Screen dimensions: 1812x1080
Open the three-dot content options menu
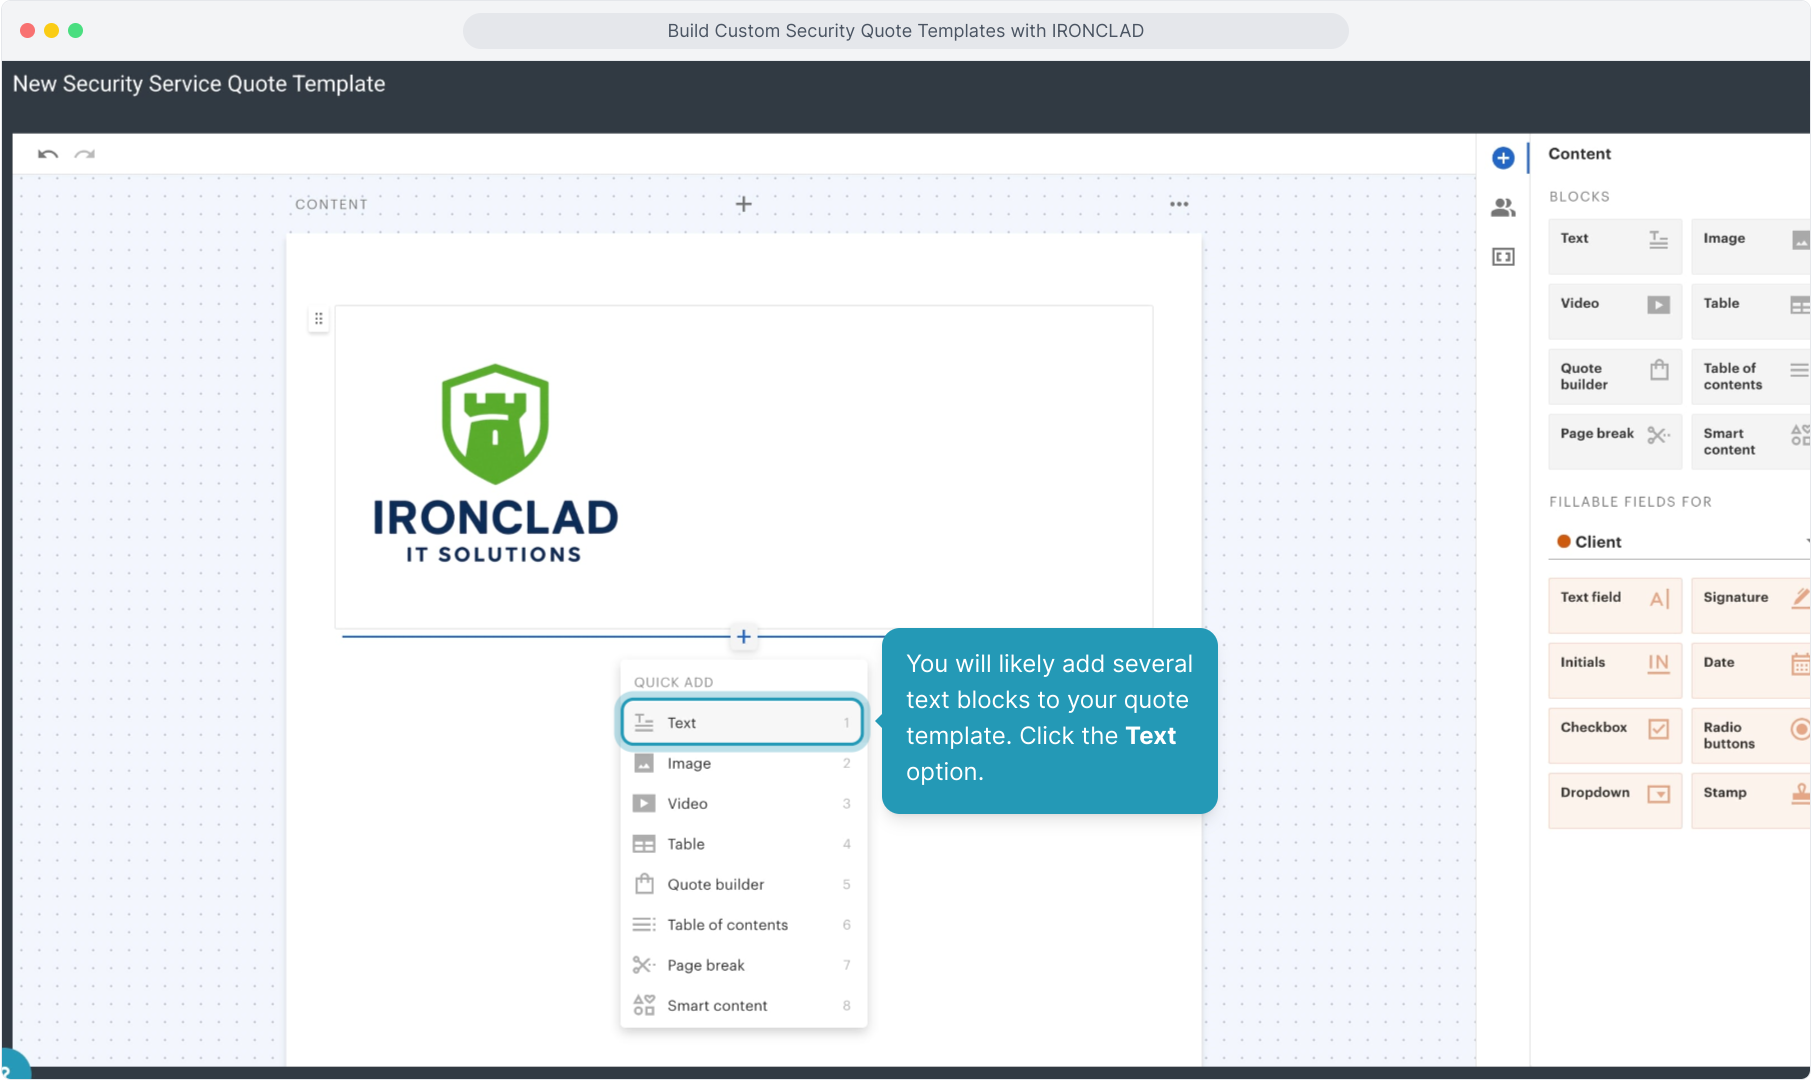point(1179,204)
